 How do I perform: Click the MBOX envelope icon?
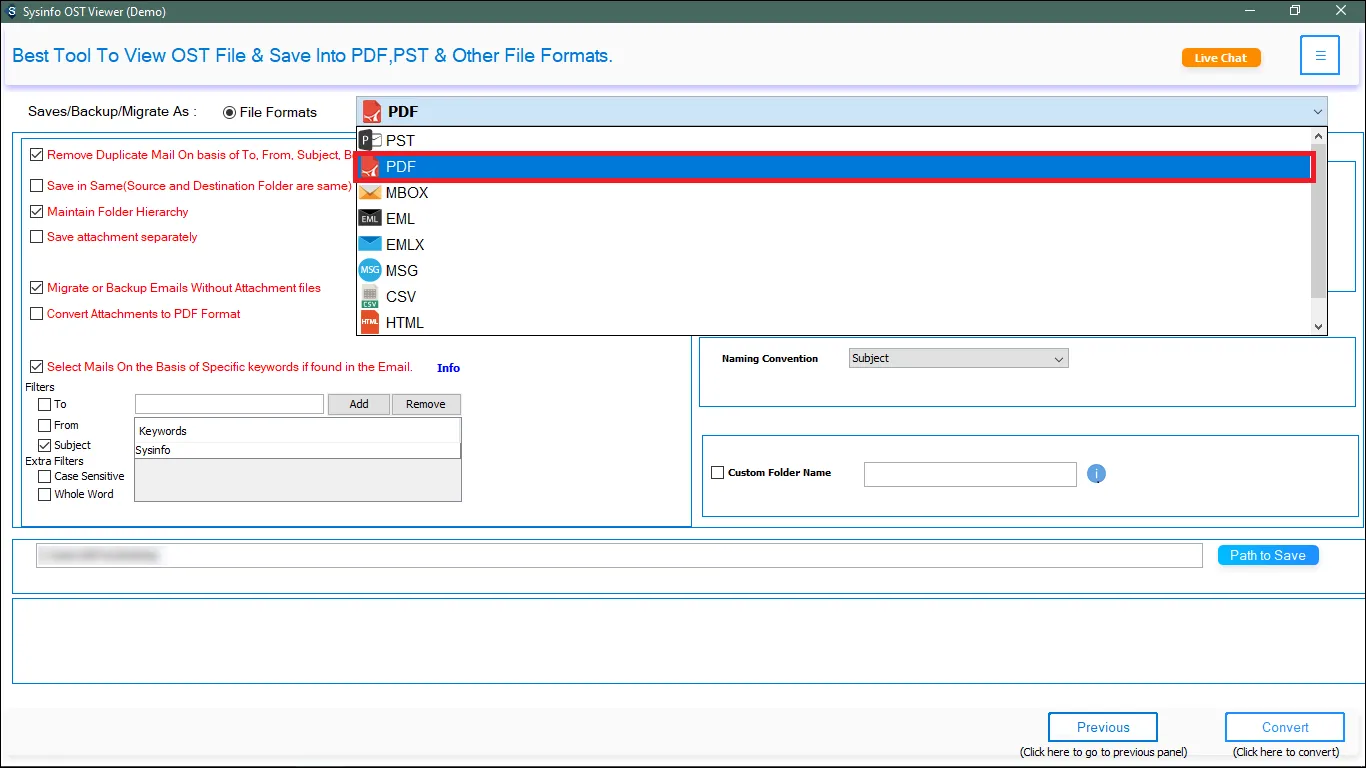coord(370,193)
